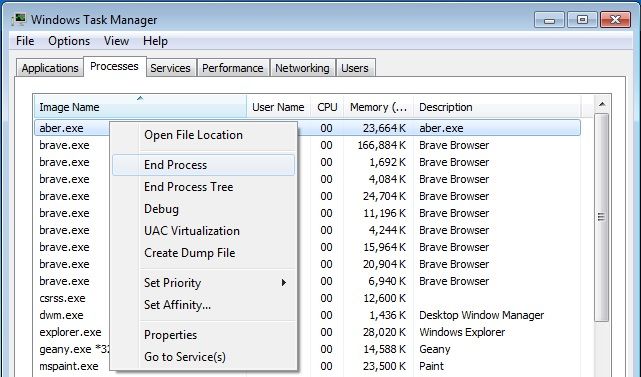Sort by Description column header
The height and width of the screenshot is (377, 641).
(497, 107)
